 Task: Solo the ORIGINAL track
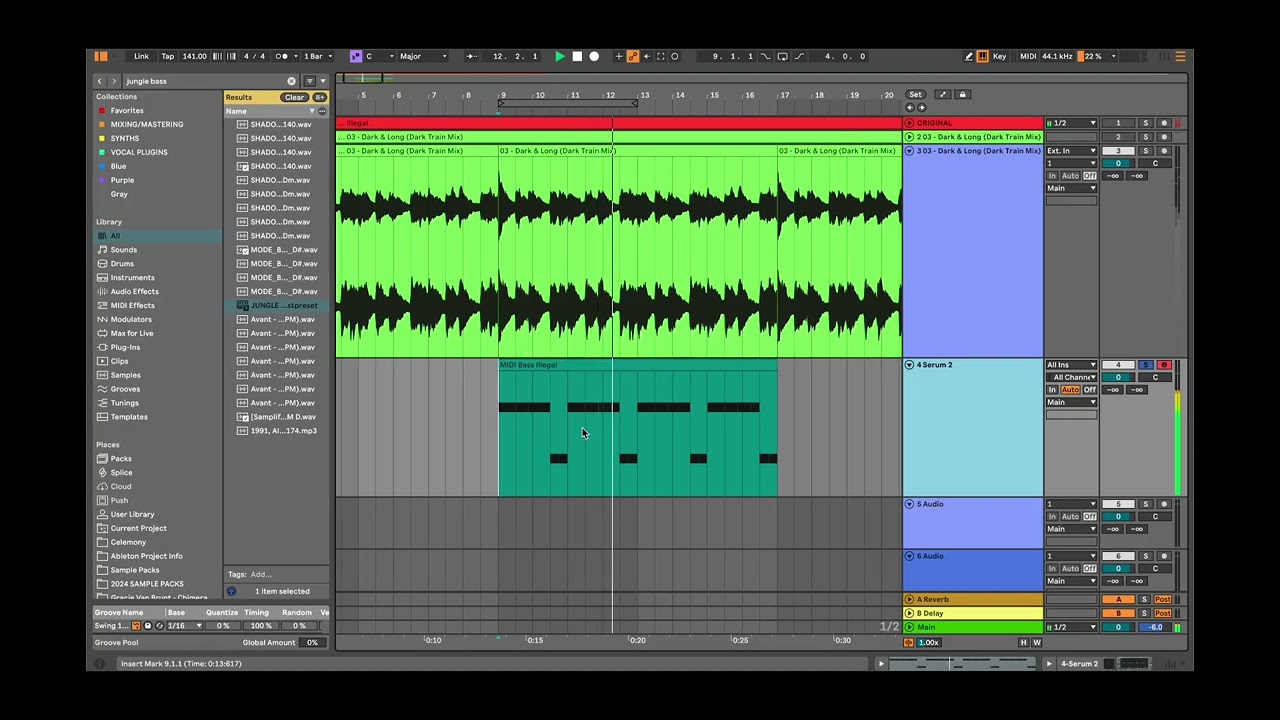pyautogui.click(x=1146, y=123)
